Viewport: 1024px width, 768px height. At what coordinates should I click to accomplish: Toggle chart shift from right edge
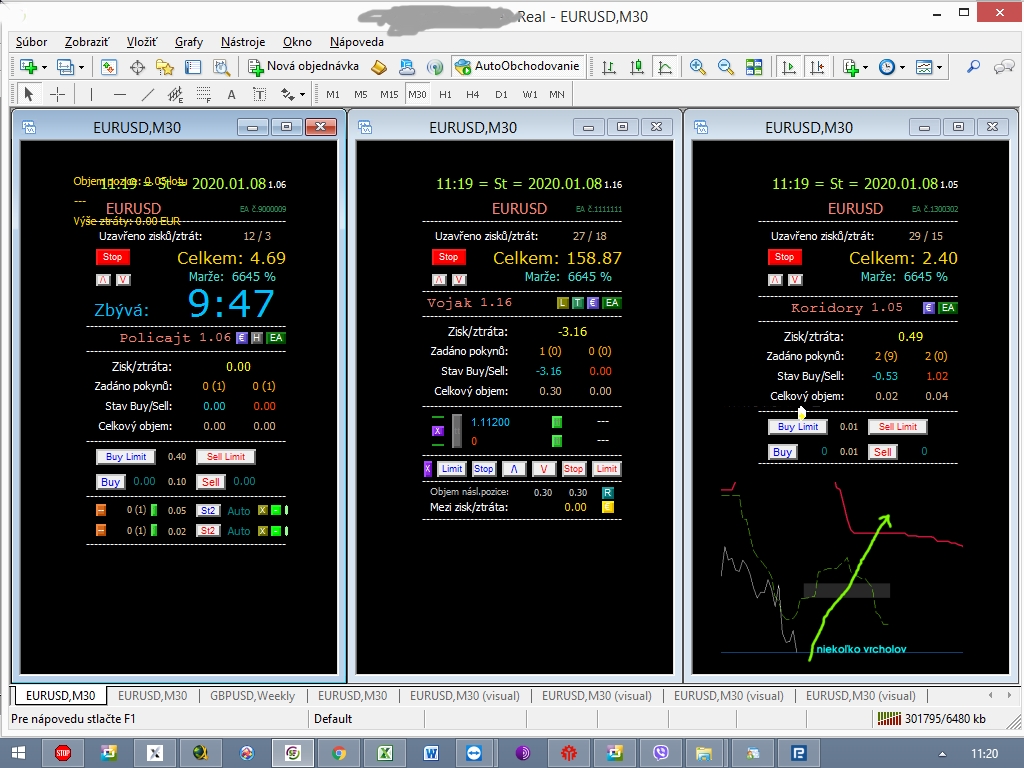[x=817, y=67]
